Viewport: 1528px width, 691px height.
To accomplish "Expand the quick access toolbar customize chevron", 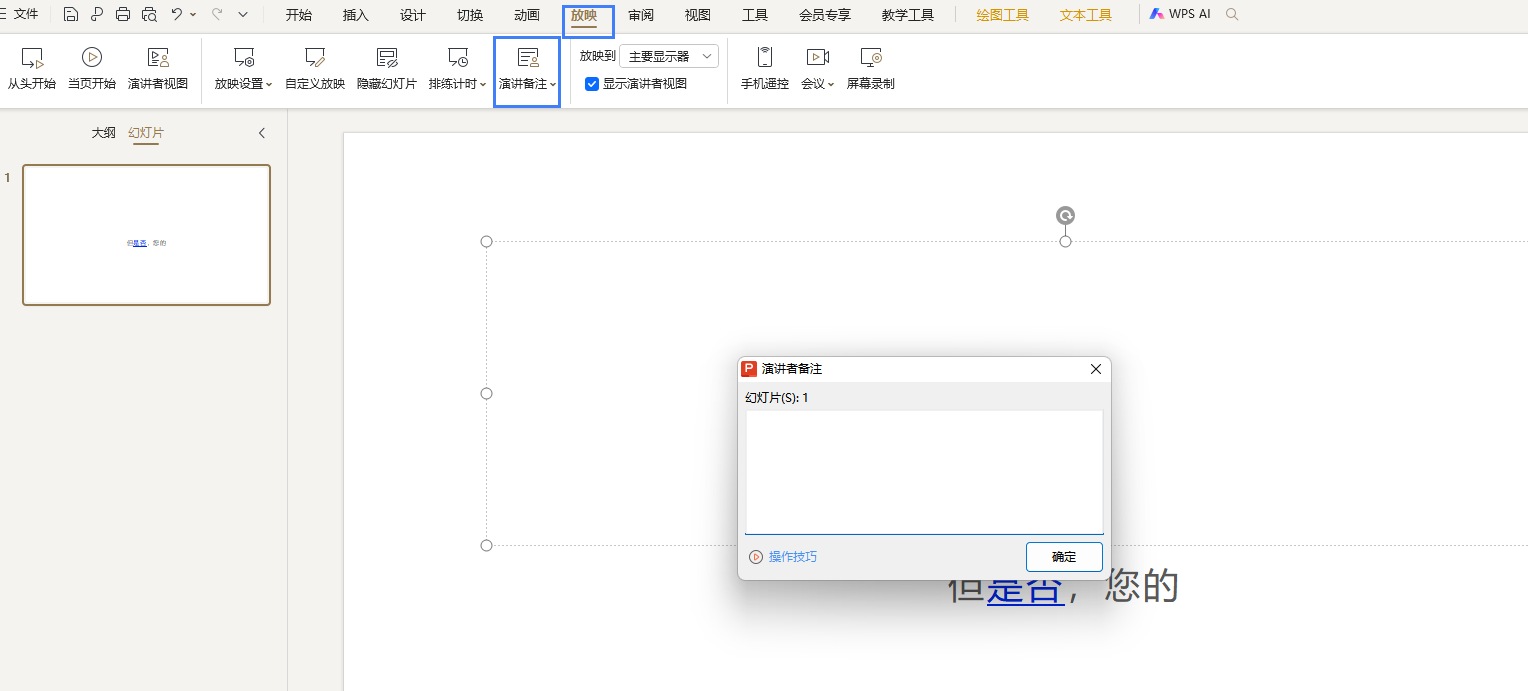I will point(243,15).
